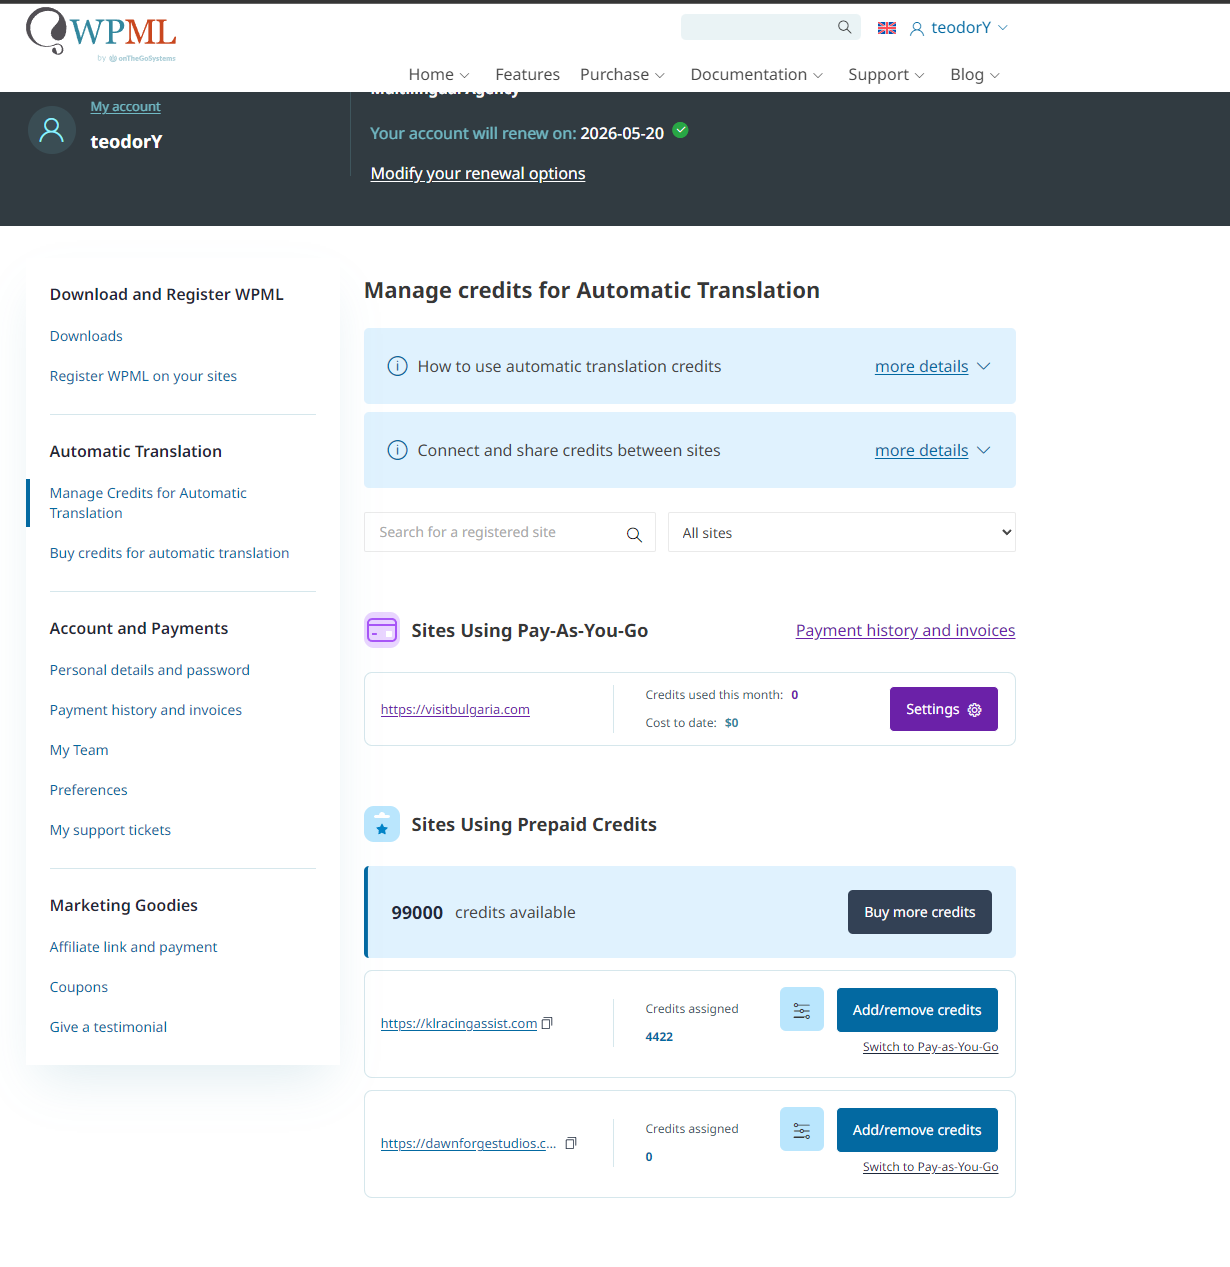Click the green renewal checkmark icon
1230x1267 pixels.
[681, 130]
